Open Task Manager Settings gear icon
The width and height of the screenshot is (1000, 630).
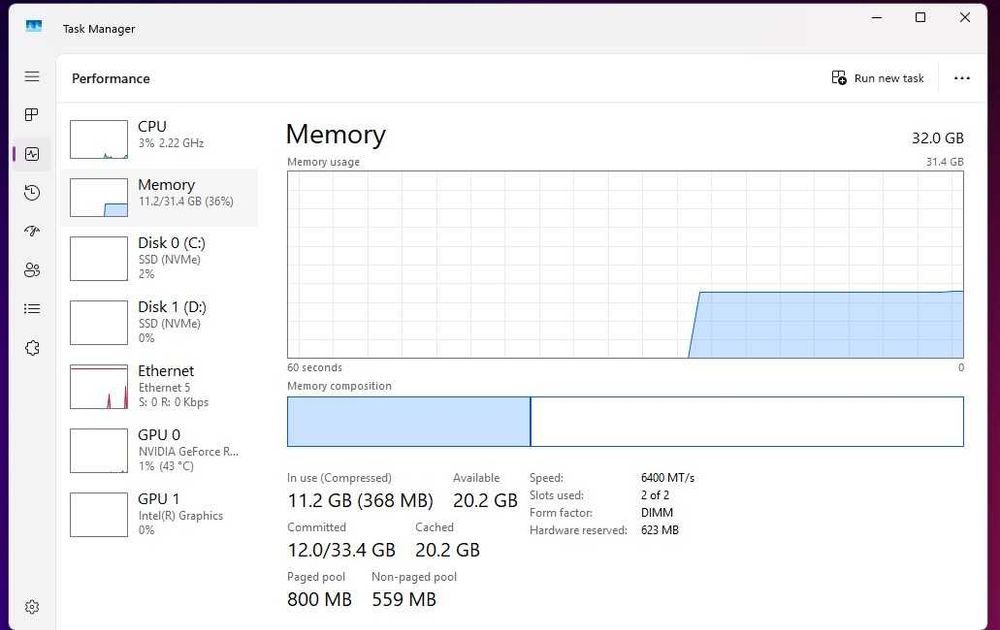pos(32,607)
